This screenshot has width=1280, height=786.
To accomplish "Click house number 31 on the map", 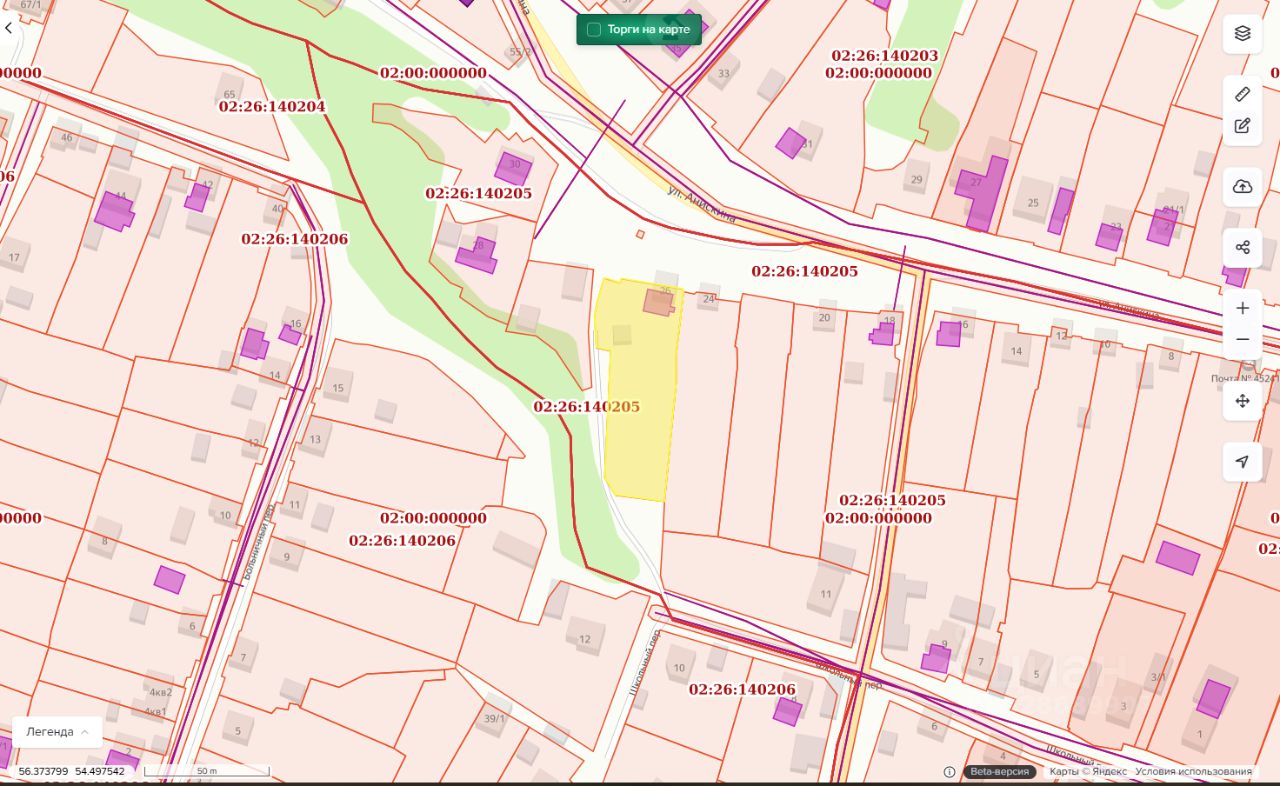I will tap(807, 144).
